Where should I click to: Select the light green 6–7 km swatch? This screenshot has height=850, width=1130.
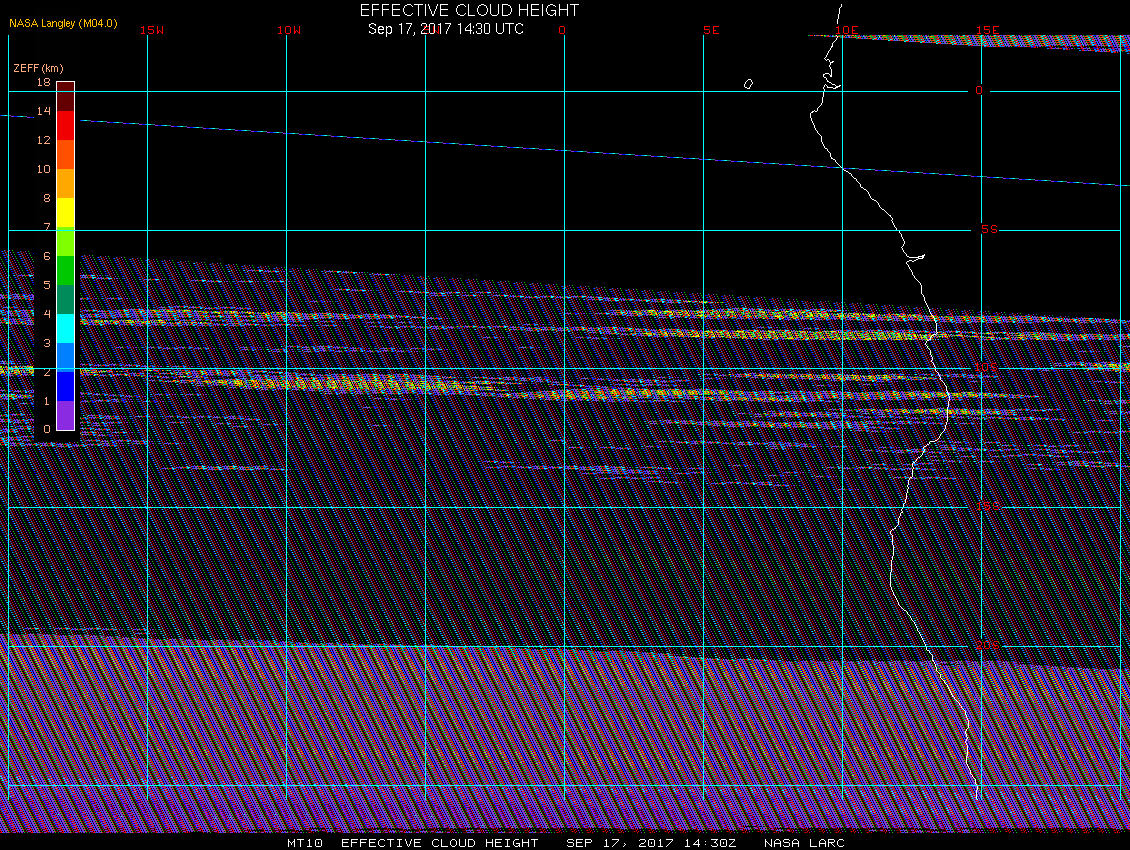pyautogui.click(x=66, y=242)
